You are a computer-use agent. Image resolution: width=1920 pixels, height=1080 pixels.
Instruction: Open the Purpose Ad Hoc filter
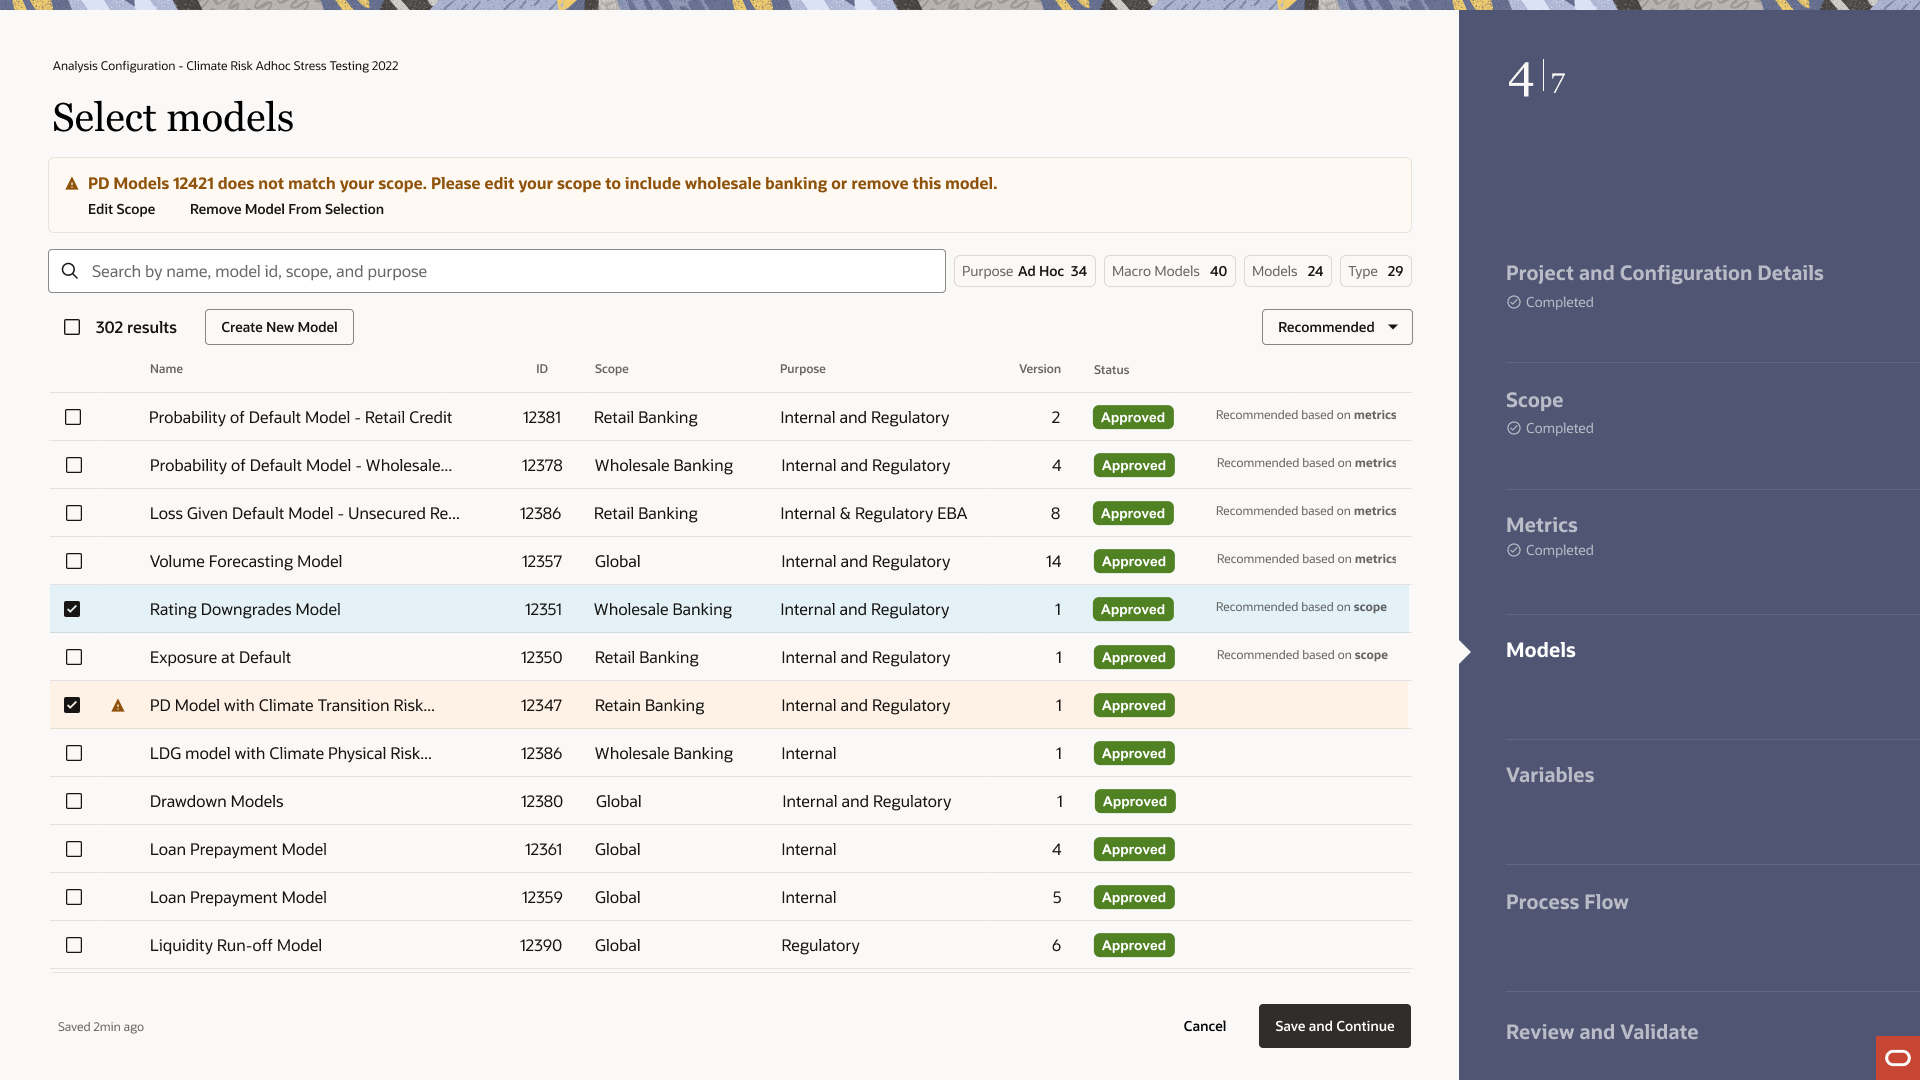click(1024, 271)
